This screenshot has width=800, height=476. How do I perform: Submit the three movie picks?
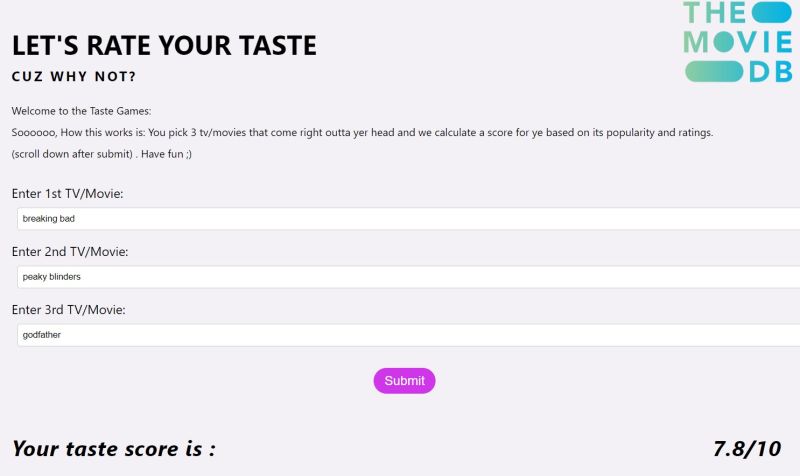pyautogui.click(x=404, y=381)
